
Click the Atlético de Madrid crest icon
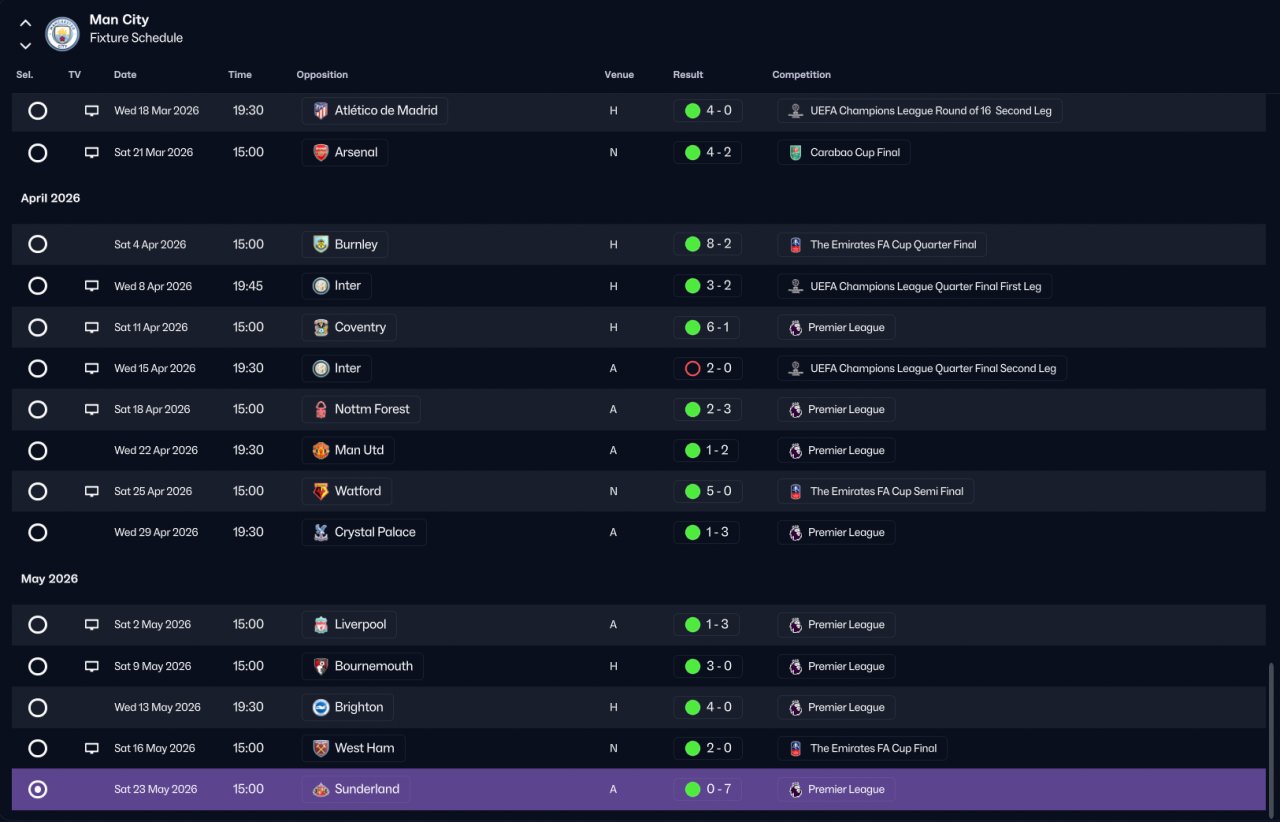tap(320, 111)
